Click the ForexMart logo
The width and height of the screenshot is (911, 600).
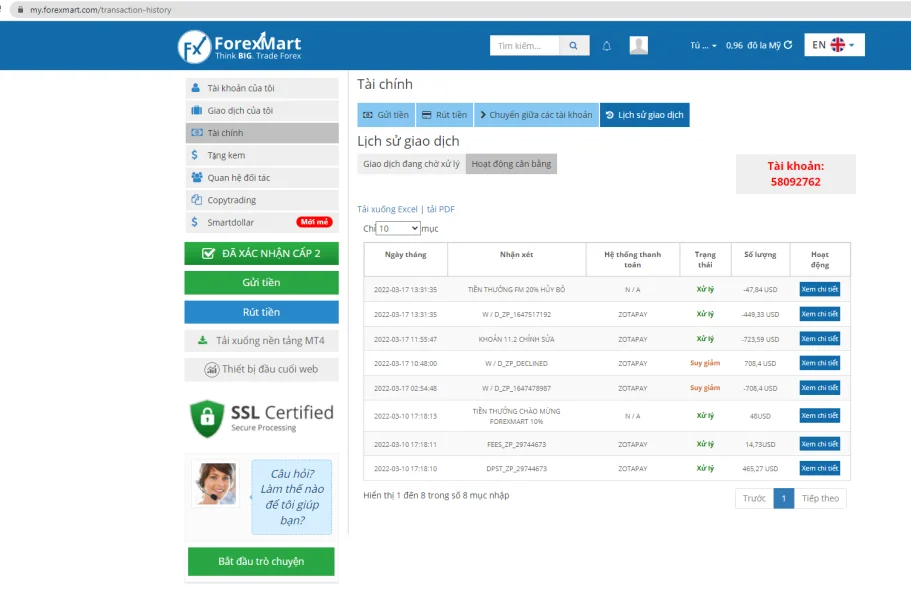[239, 46]
